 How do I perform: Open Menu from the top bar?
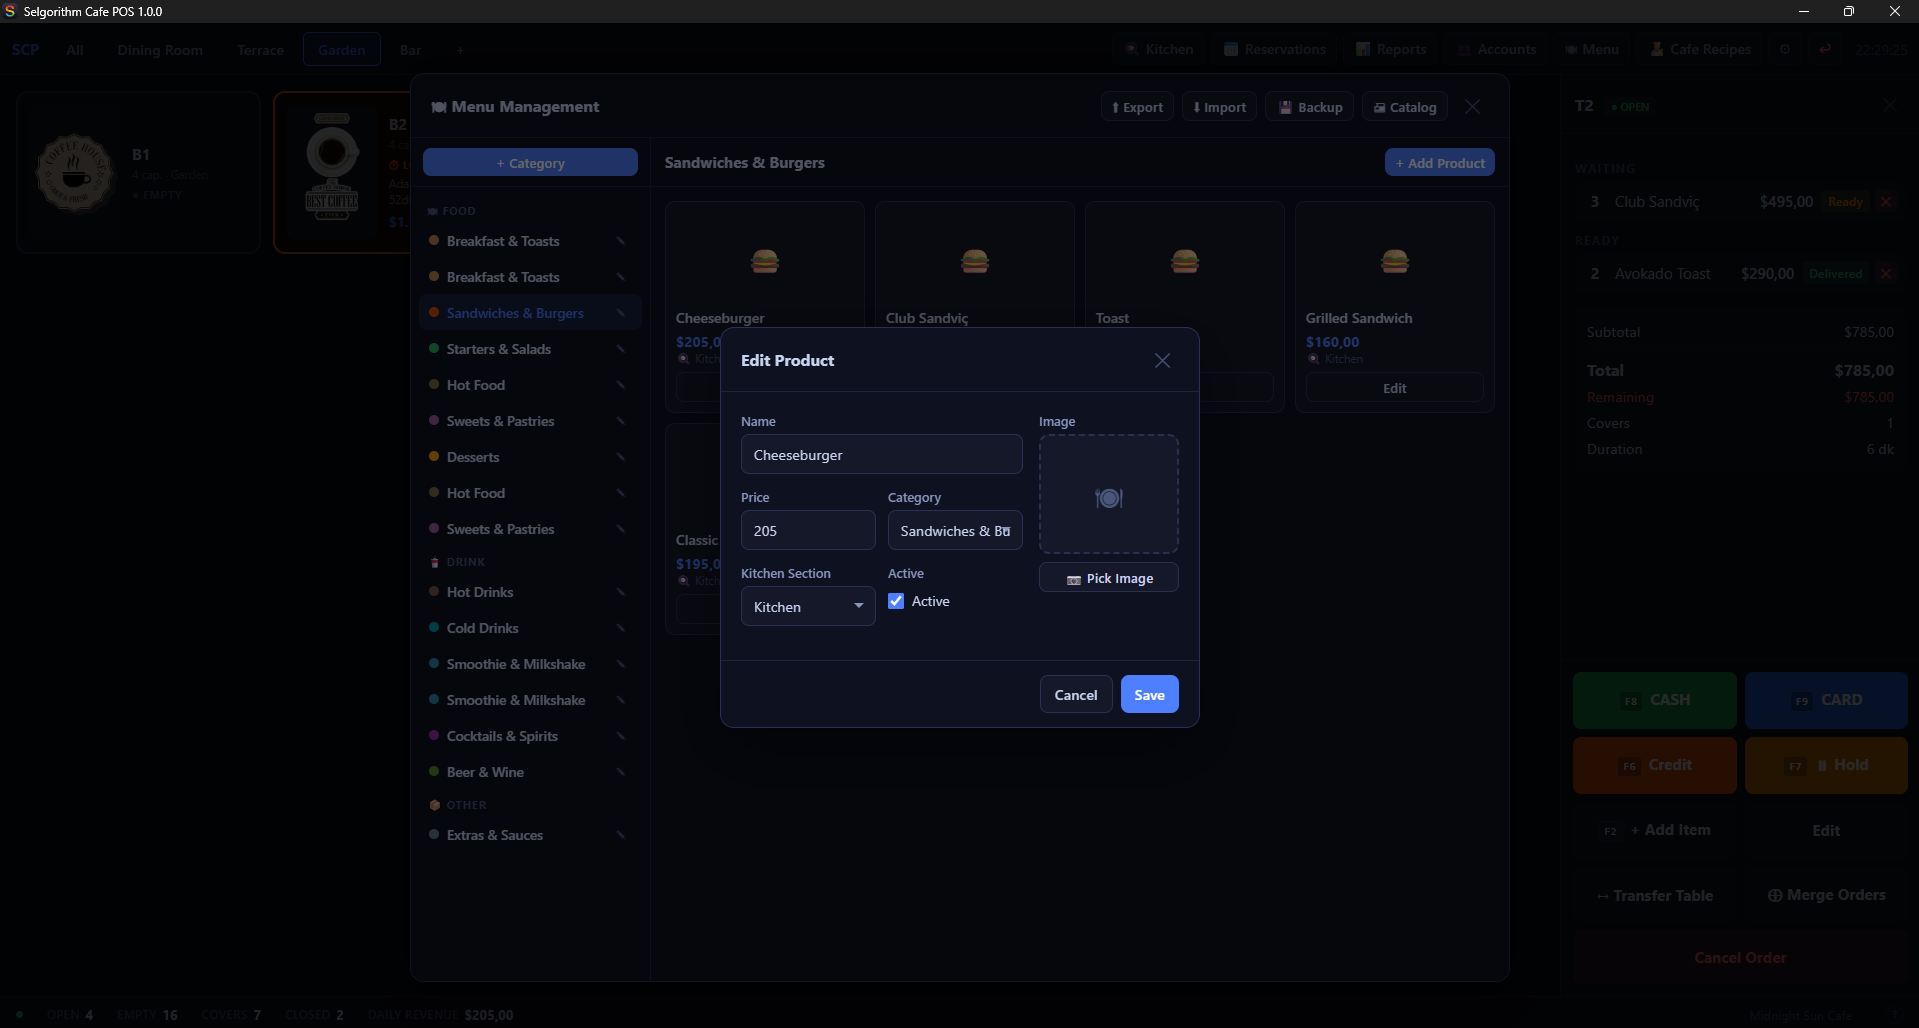click(x=1592, y=49)
